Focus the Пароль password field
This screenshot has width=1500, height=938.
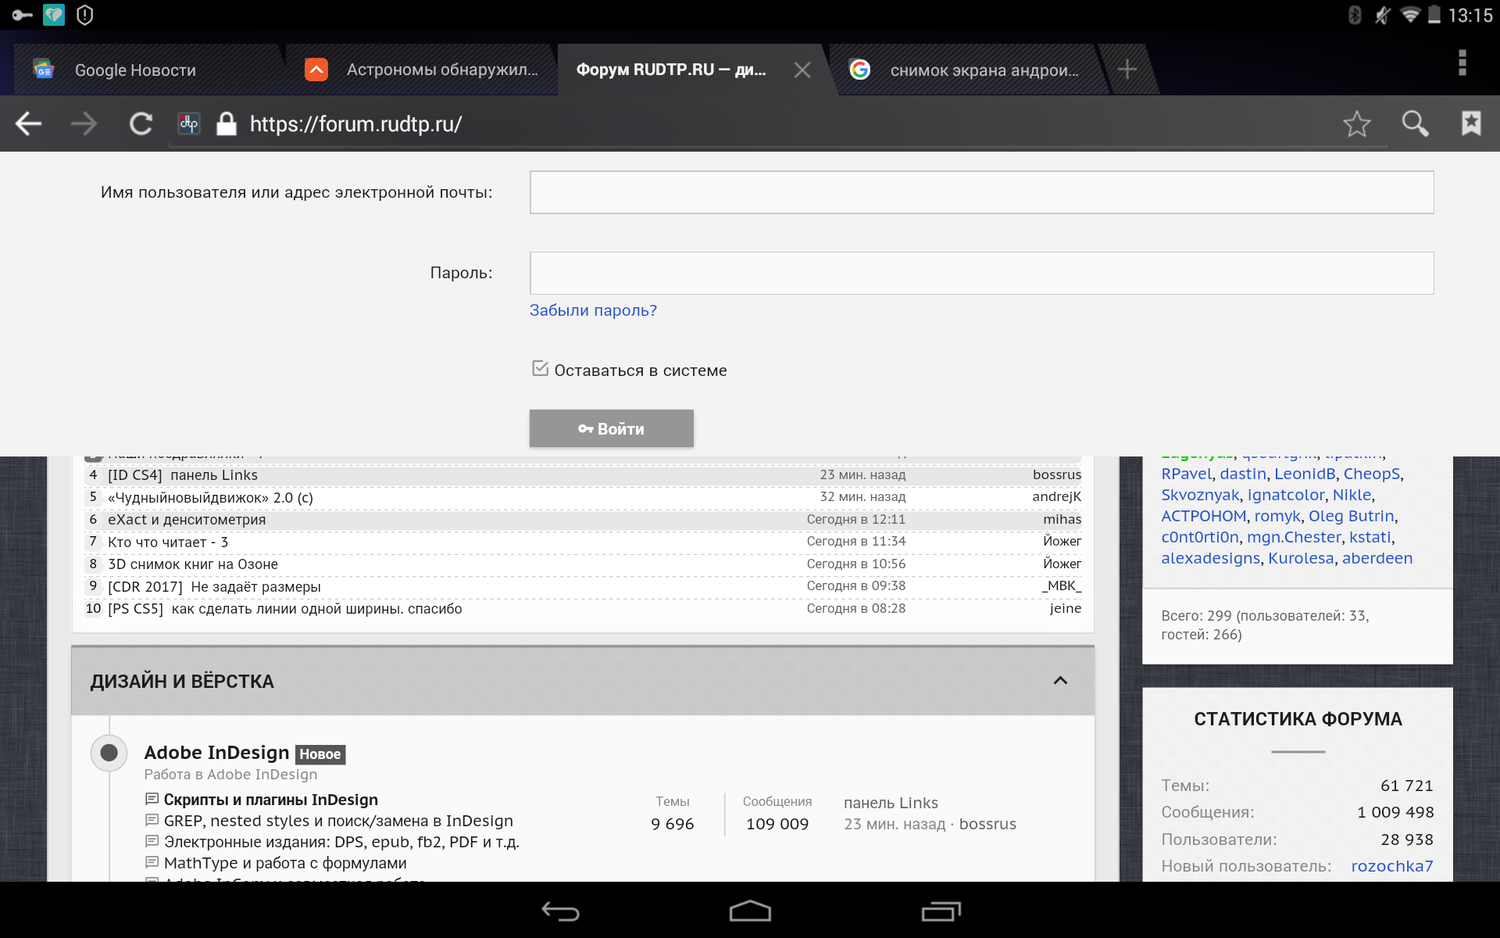(981, 273)
